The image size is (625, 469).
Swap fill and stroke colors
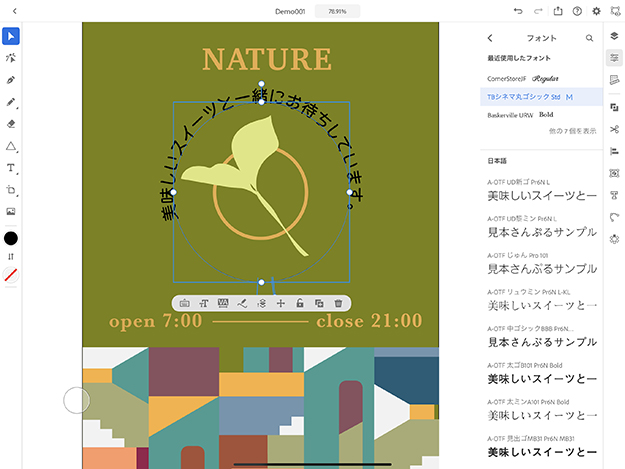coord(11,257)
